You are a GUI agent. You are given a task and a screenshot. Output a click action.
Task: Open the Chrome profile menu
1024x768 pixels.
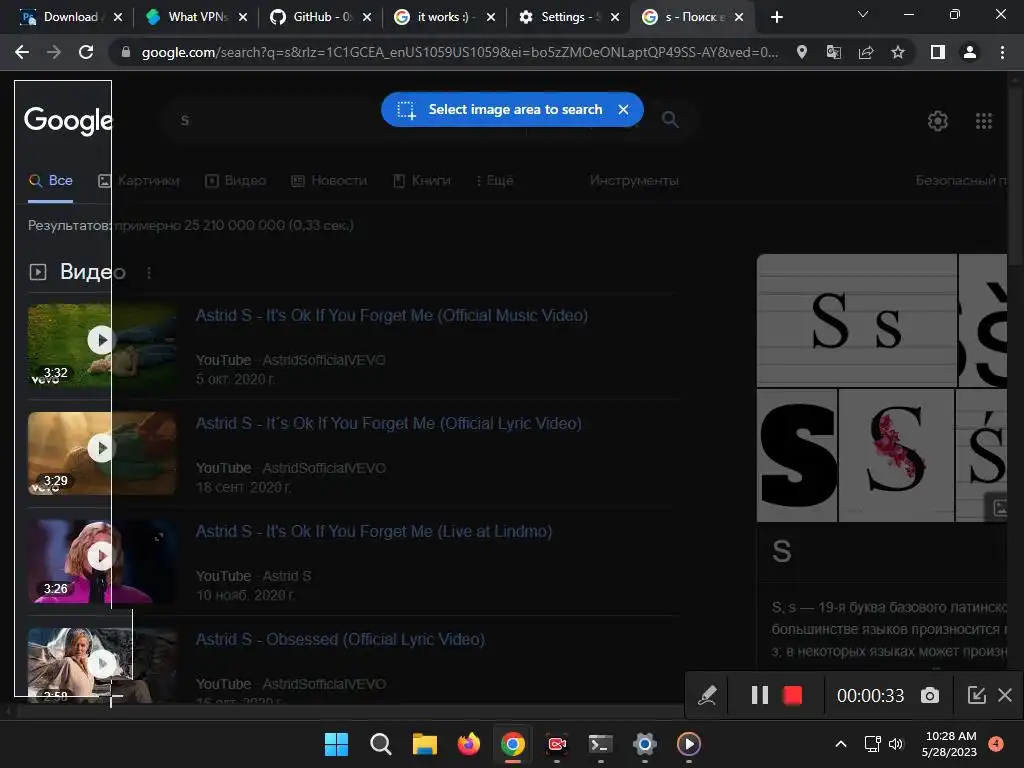(970, 52)
